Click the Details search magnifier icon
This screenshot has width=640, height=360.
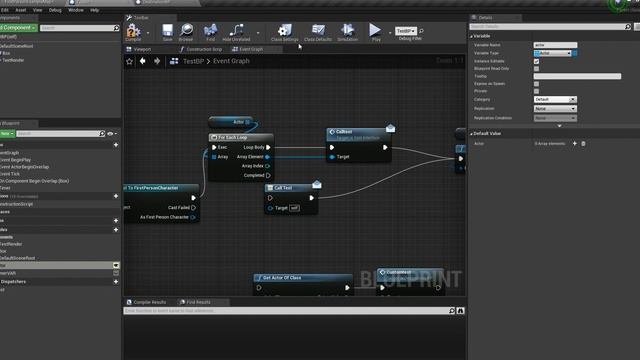(628, 27)
